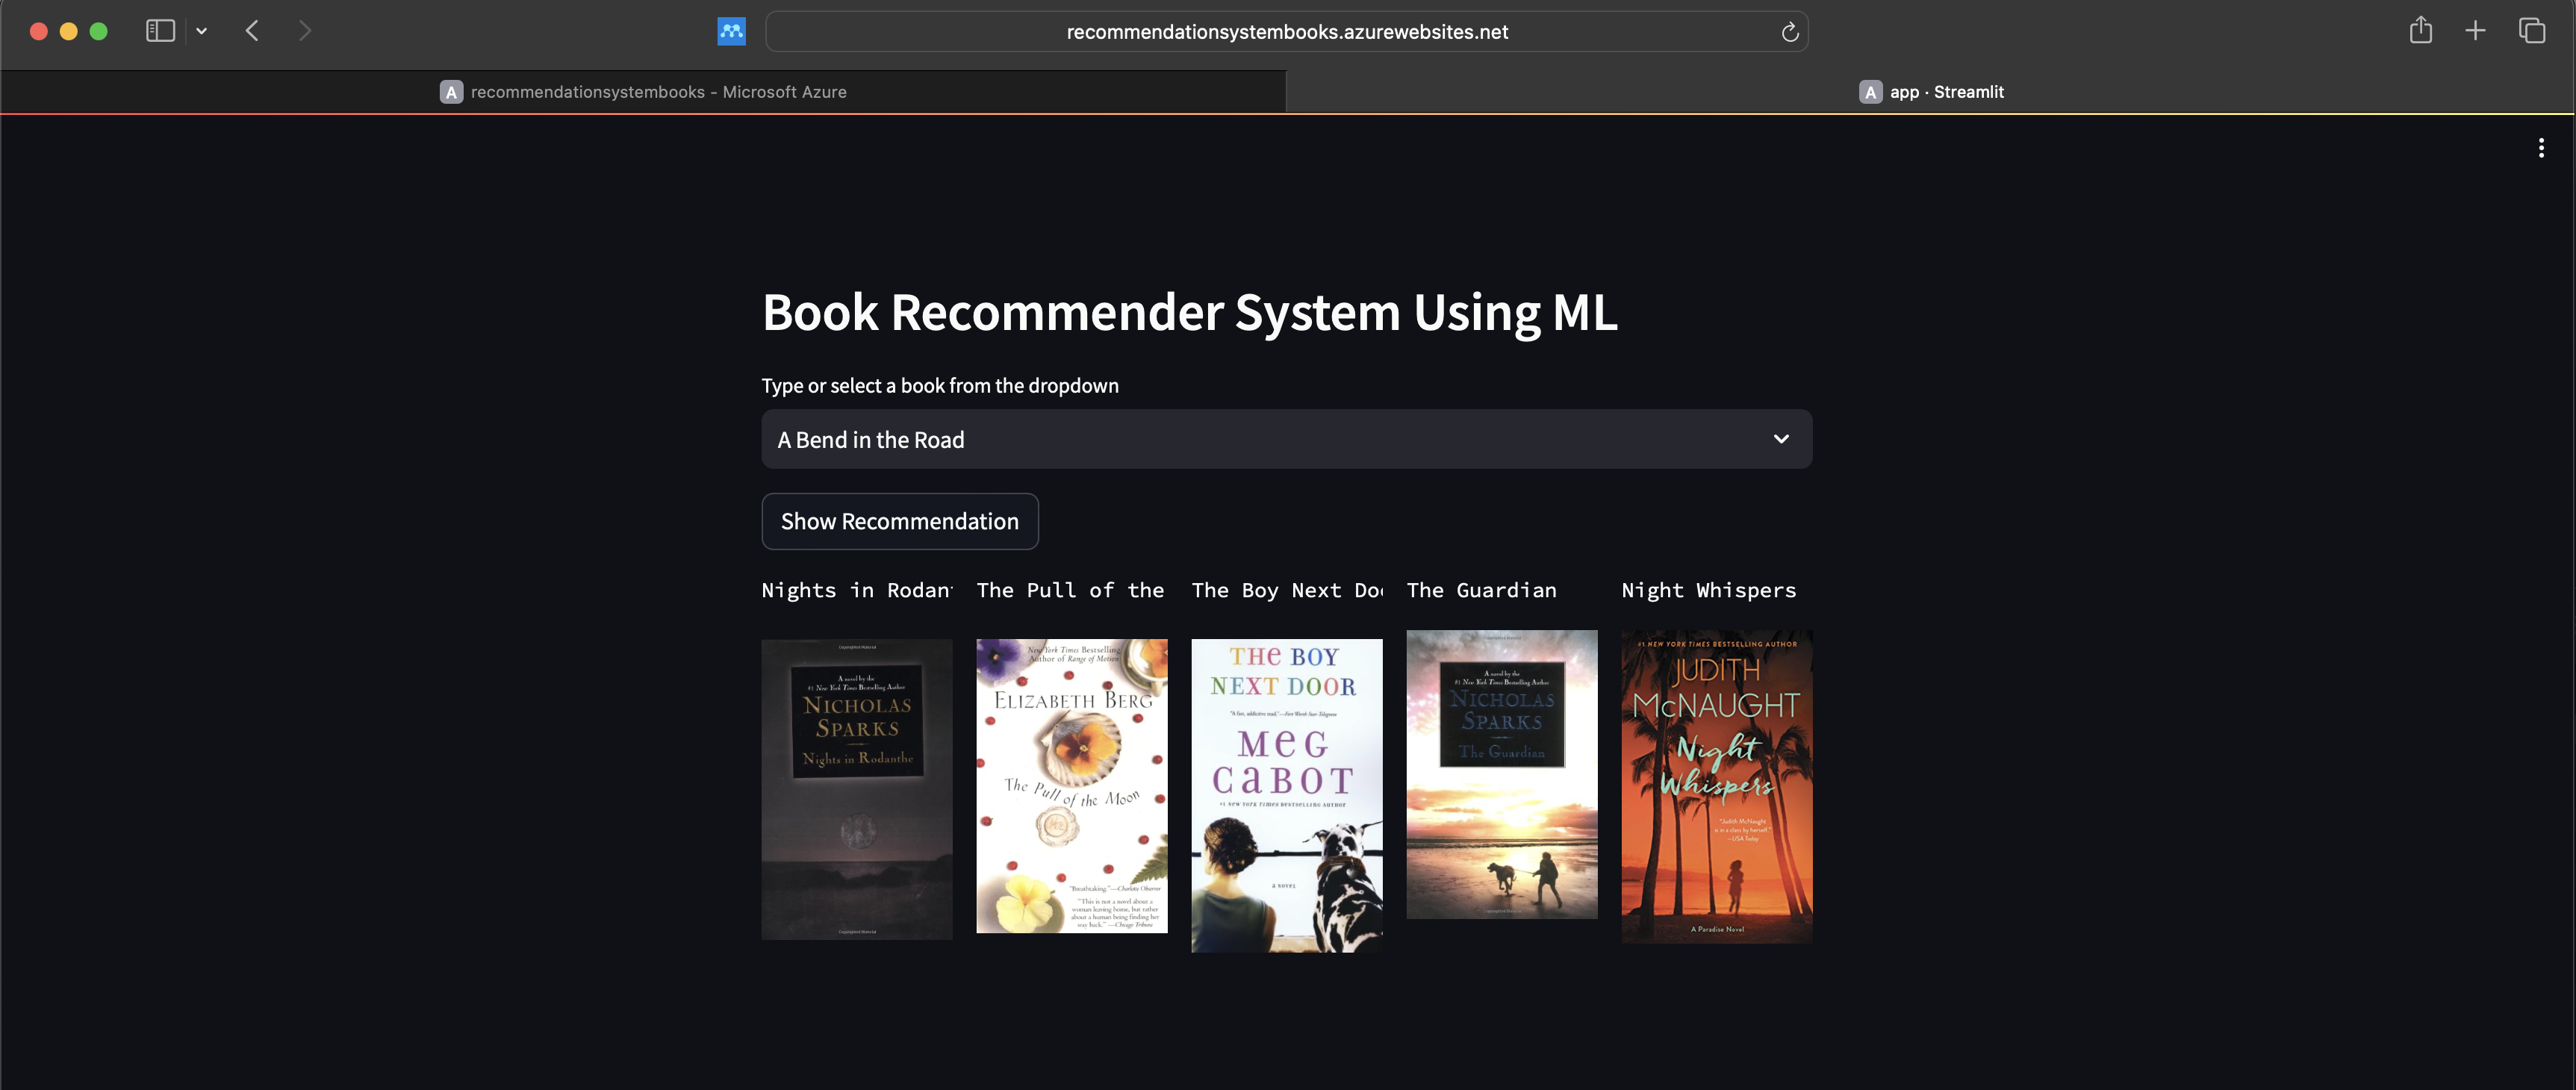
Task: Go back to the previous page
Action: (252, 31)
